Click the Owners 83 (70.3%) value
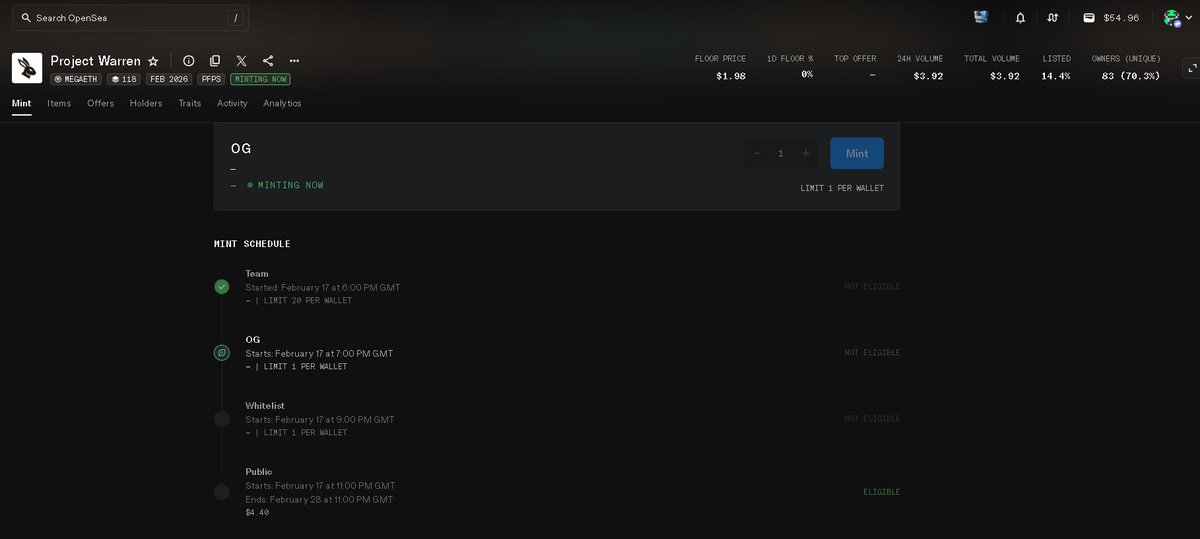Viewport: 1200px width, 539px height. tap(1131, 76)
